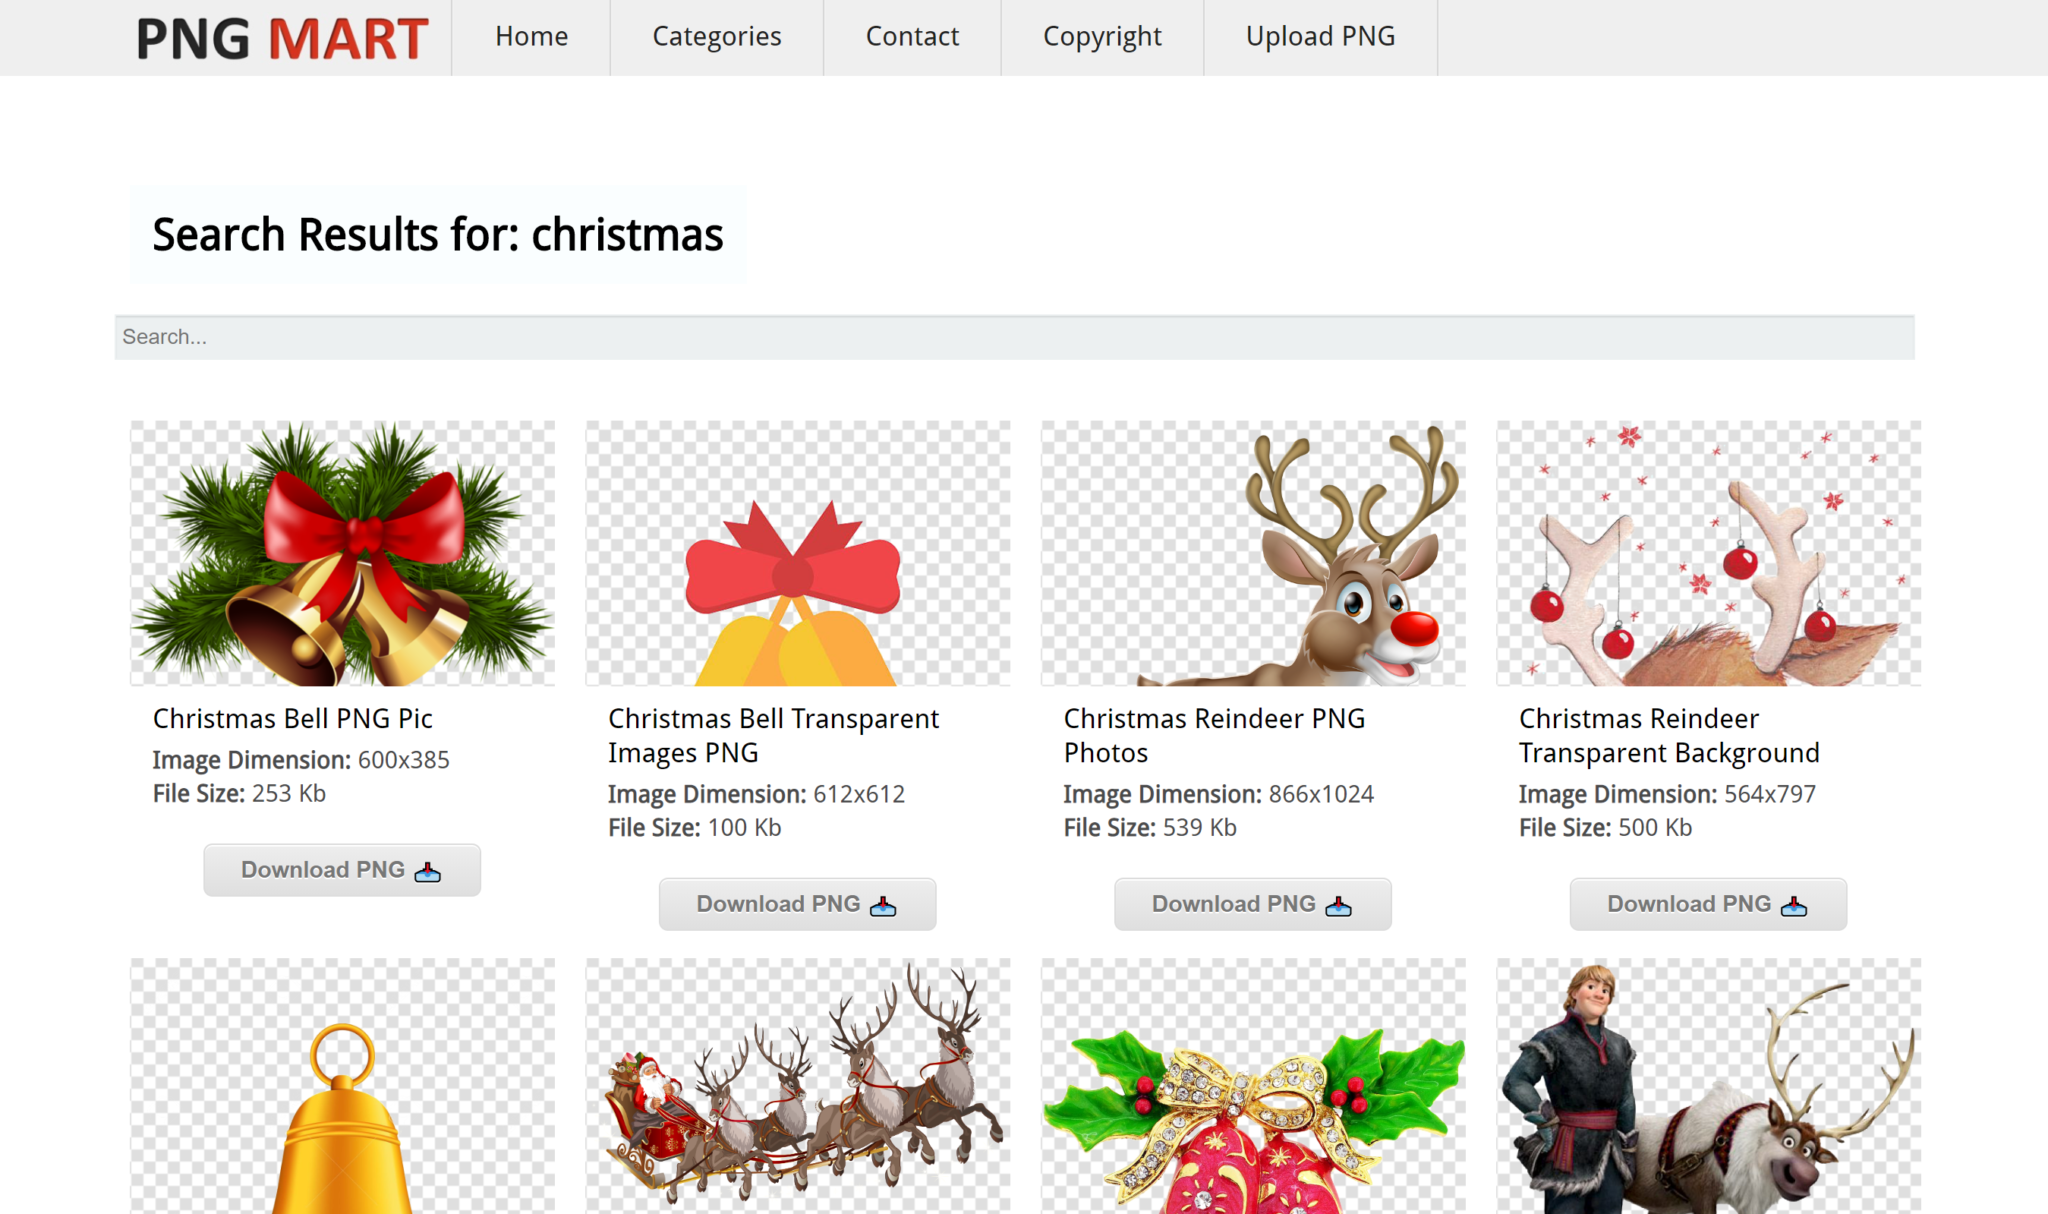Download PNG for Christmas Reindeer Transparent Background

1708,904
